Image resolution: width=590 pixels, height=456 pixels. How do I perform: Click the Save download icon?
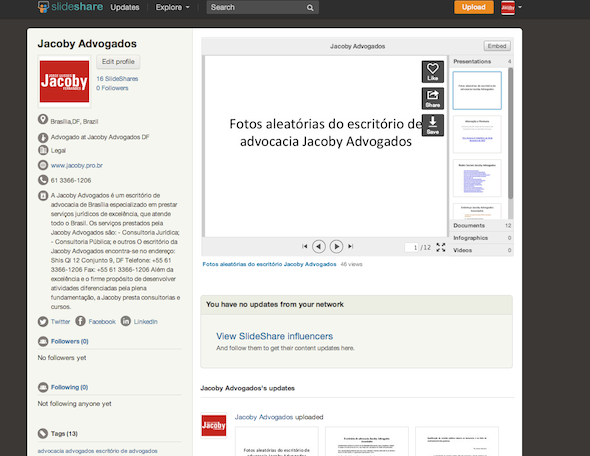click(433, 125)
